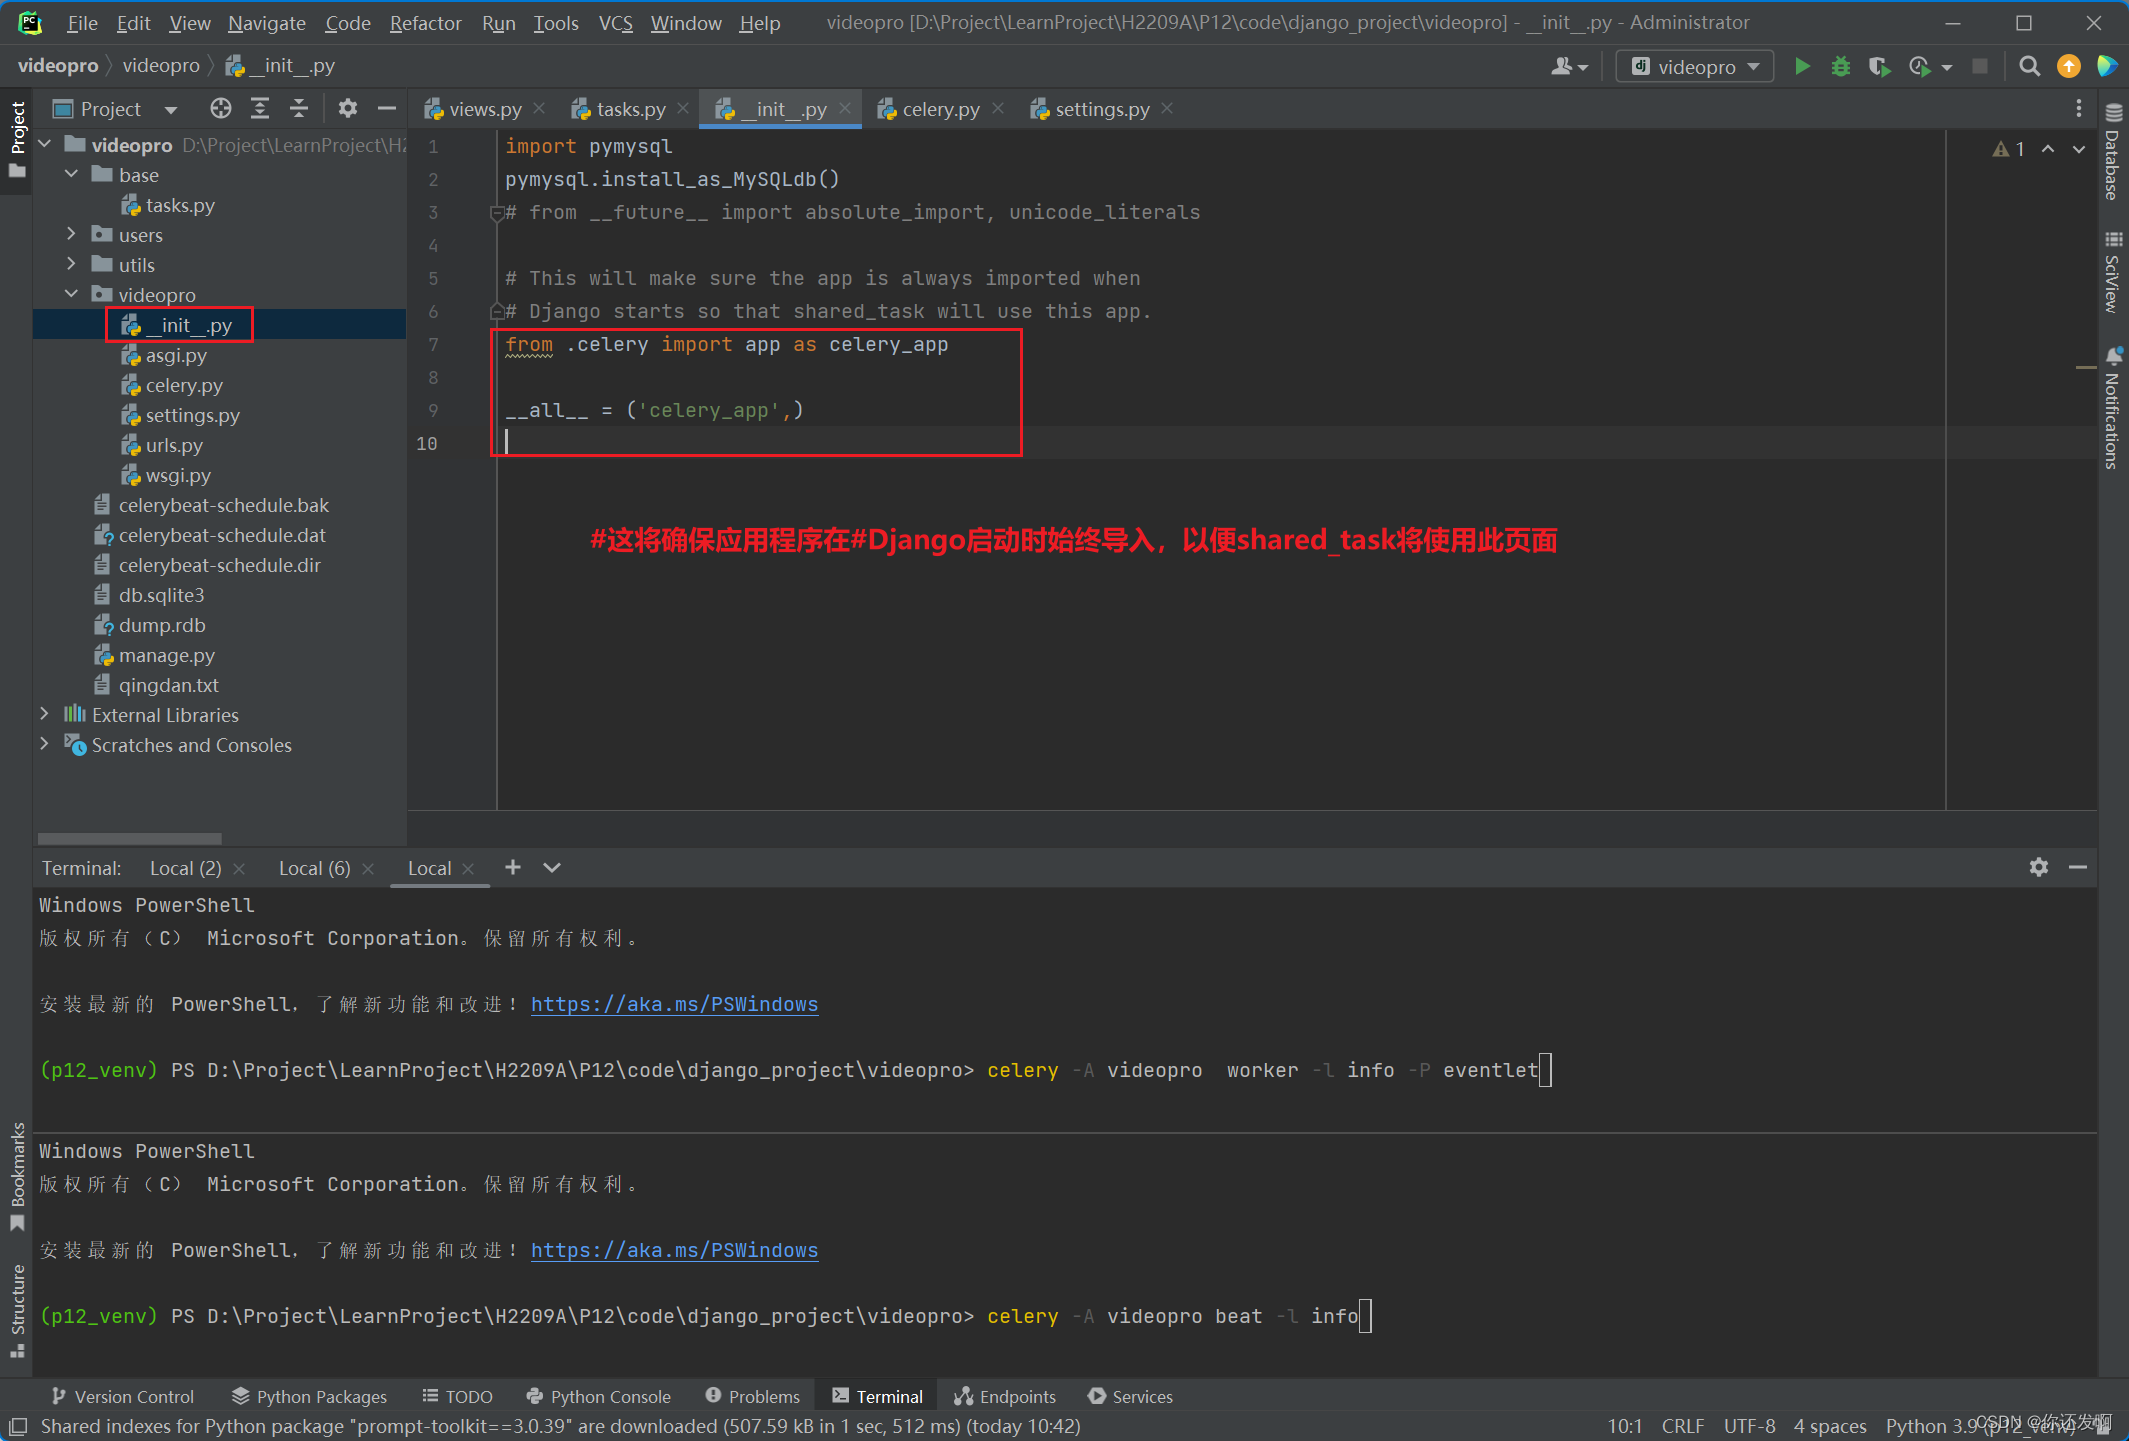The width and height of the screenshot is (2129, 1441).
Task: Switch to celery.py editor tab
Action: [940, 109]
